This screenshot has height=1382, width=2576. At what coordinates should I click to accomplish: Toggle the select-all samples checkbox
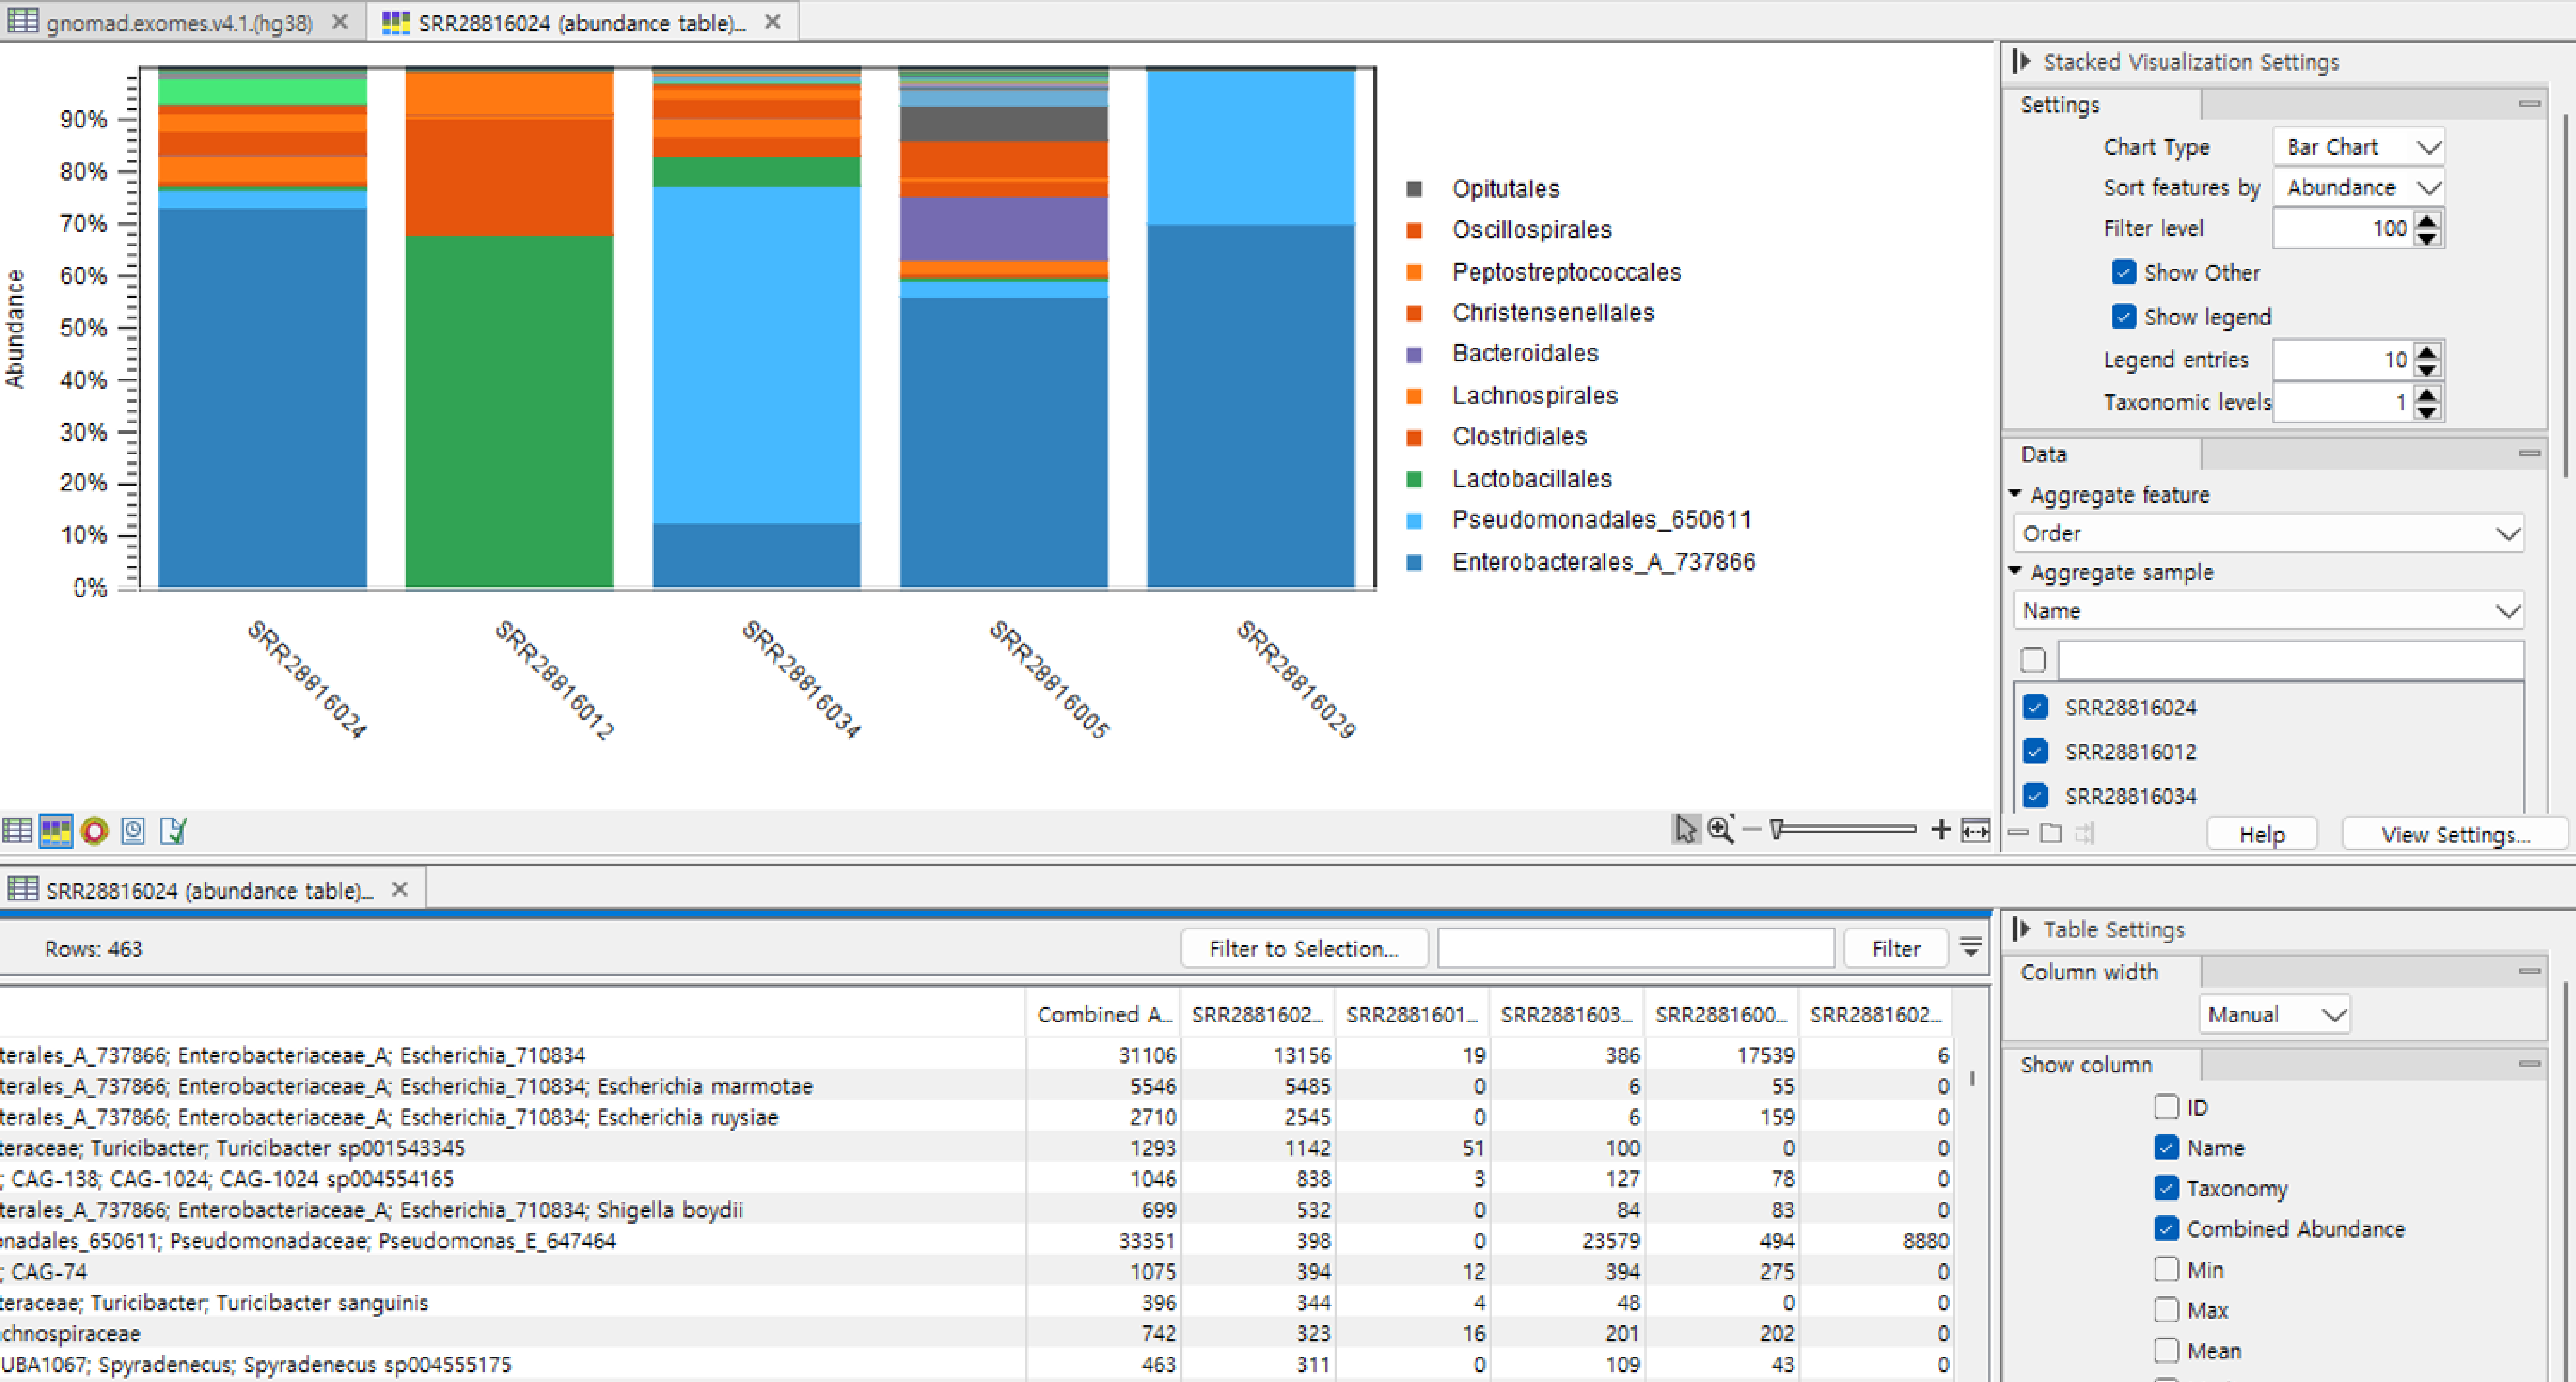[x=2033, y=659]
